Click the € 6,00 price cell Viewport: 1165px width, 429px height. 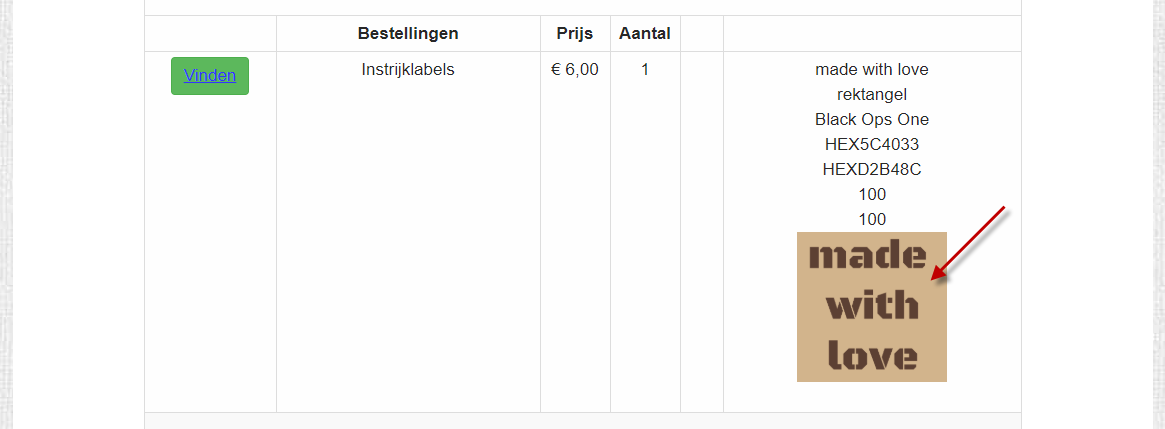point(575,70)
